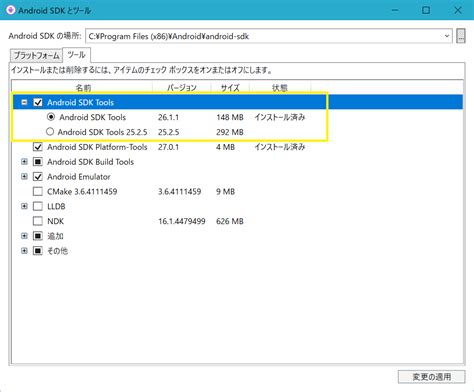Click the サイズ column header

230,88
